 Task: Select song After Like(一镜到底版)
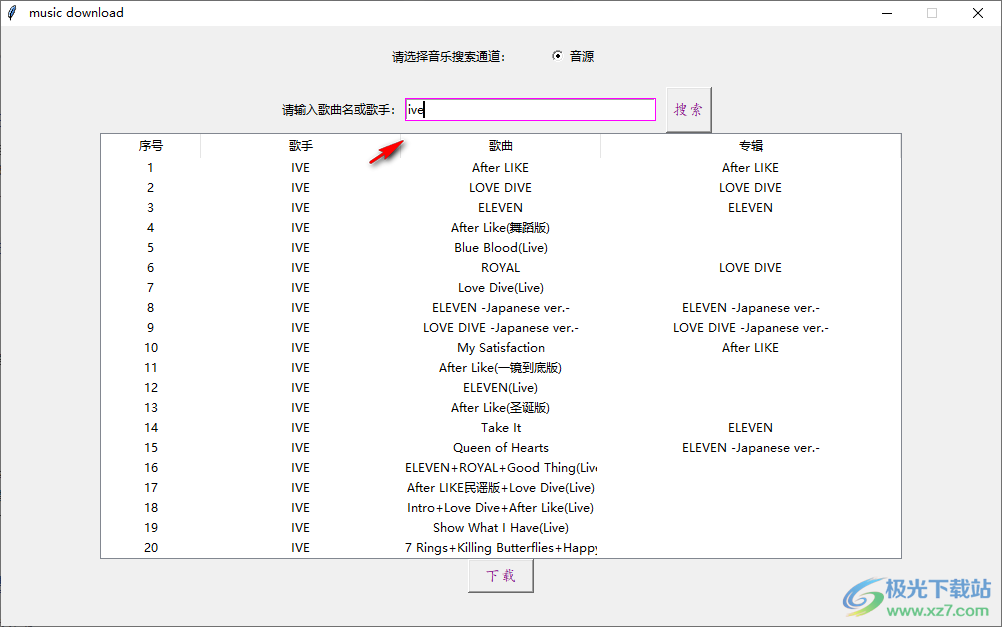pos(500,368)
